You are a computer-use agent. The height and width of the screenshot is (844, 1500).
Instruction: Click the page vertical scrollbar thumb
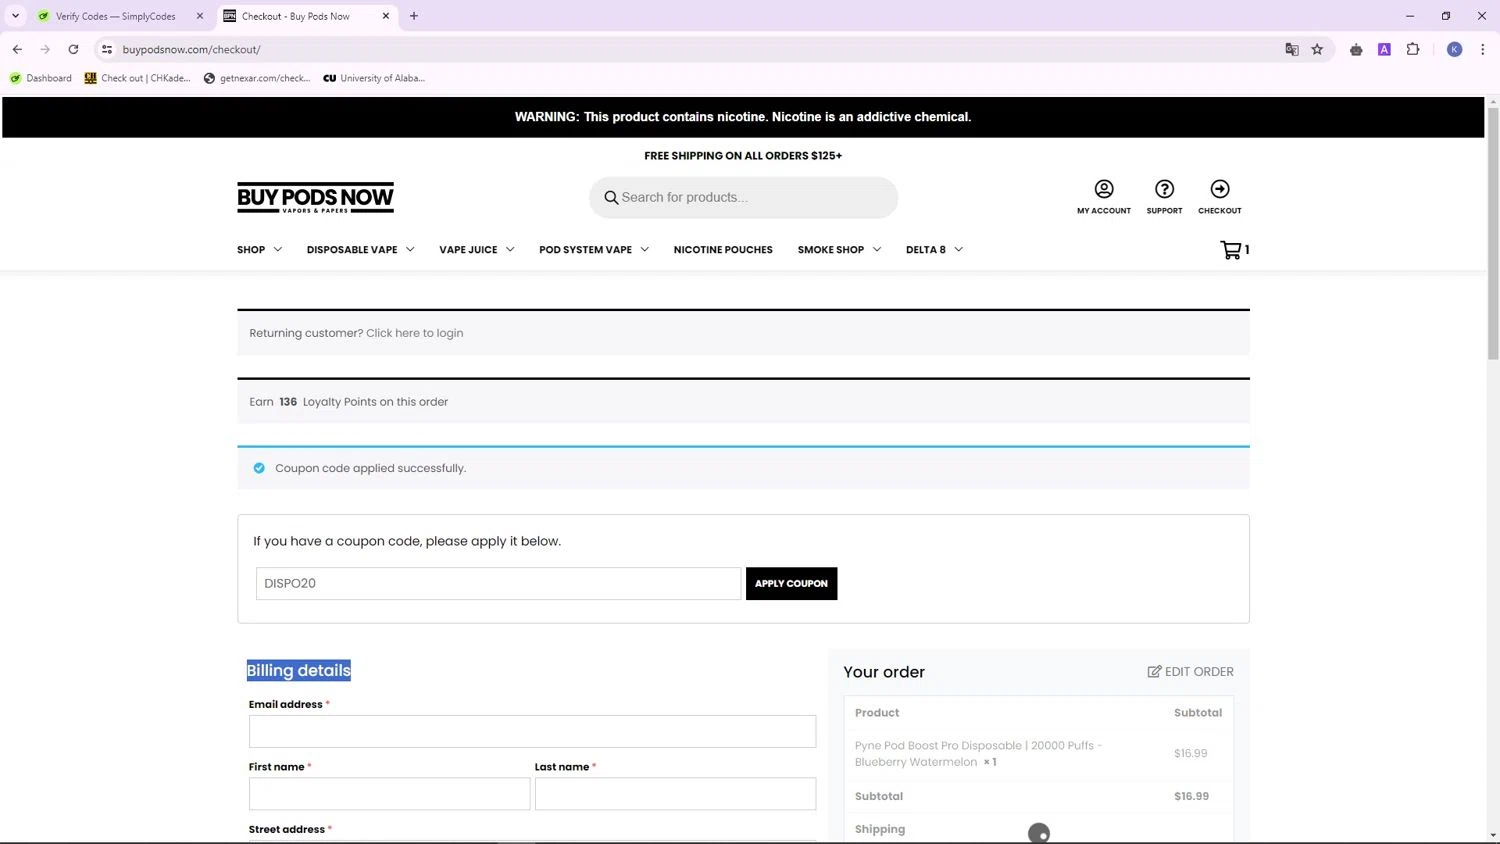(1493, 233)
